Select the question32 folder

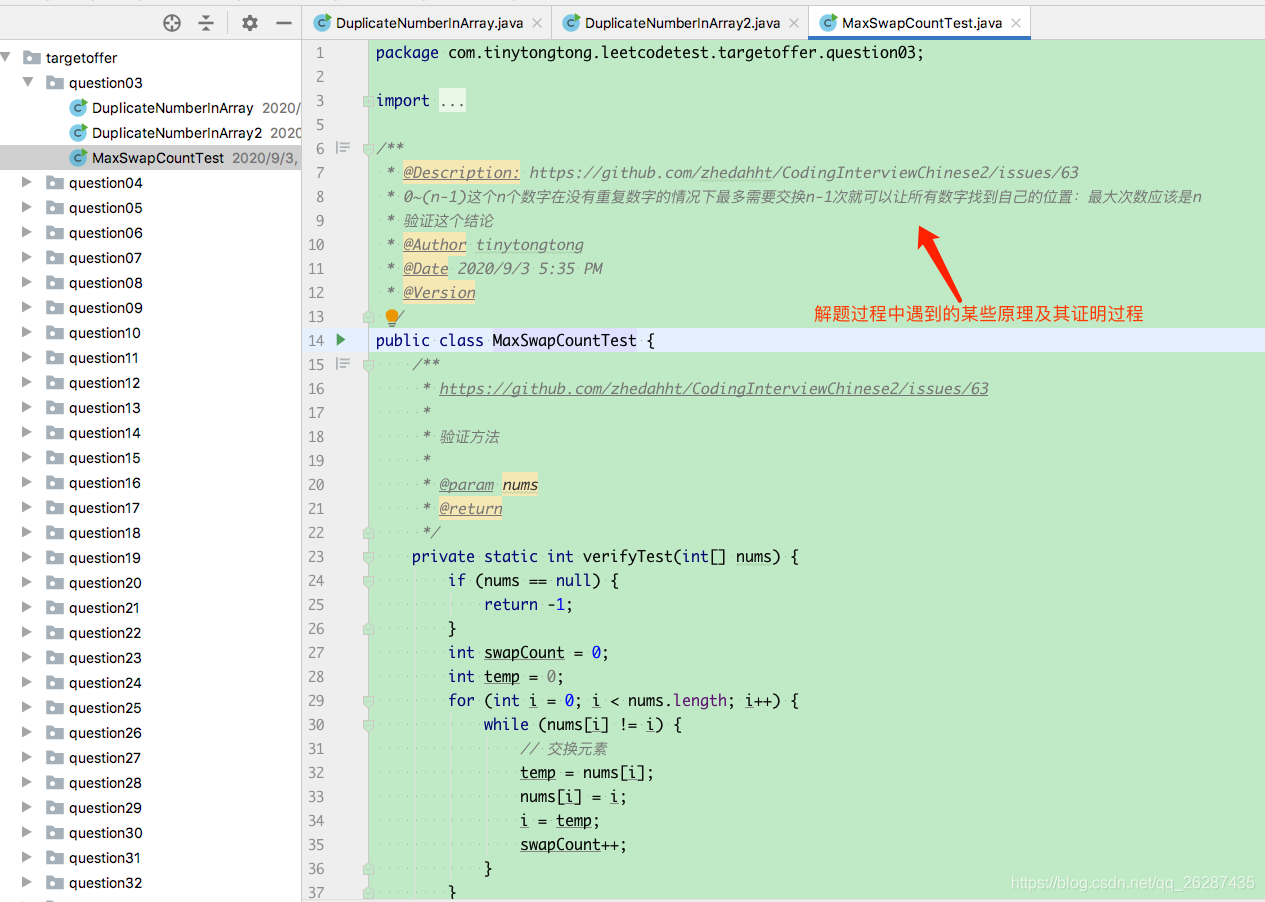[x=104, y=883]
